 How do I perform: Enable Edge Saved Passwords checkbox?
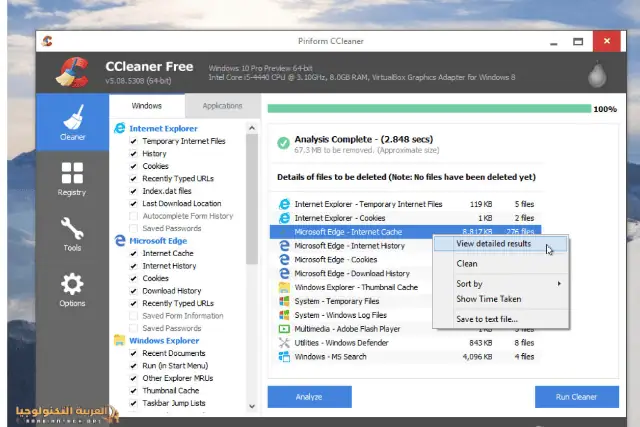click(133, 328)
